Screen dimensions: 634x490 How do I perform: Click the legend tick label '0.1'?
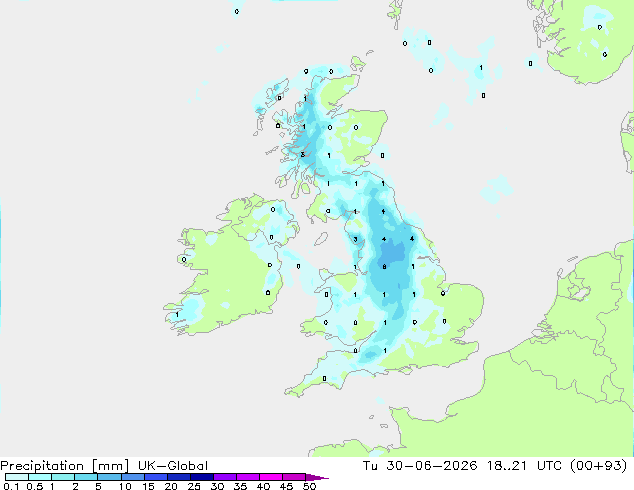[11, 486]
